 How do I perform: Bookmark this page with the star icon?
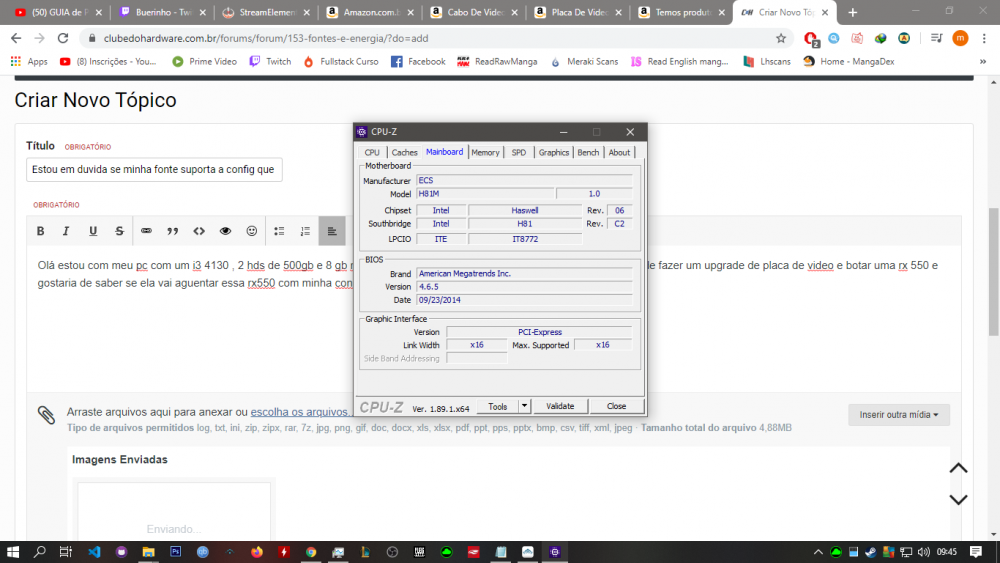coord(781,38)
